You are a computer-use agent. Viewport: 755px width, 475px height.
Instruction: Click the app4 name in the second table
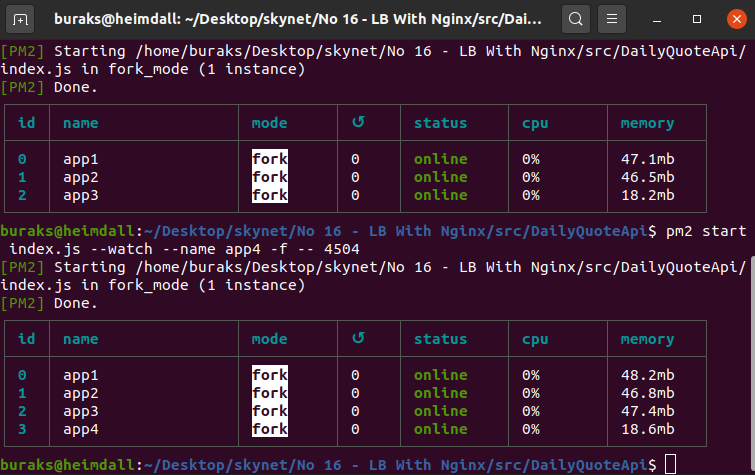81,428
